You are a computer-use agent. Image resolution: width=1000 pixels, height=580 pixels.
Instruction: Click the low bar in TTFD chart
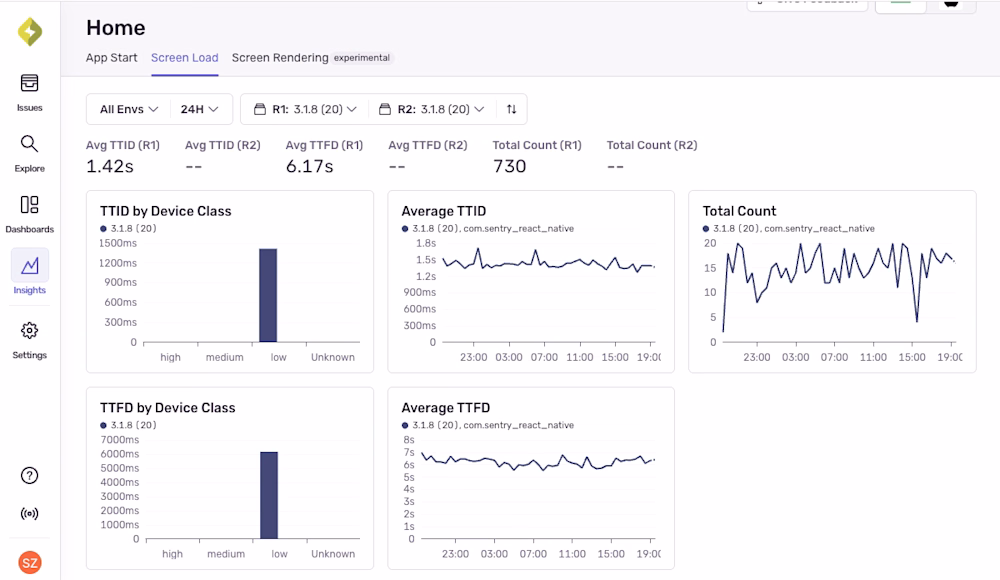[268, 495]
